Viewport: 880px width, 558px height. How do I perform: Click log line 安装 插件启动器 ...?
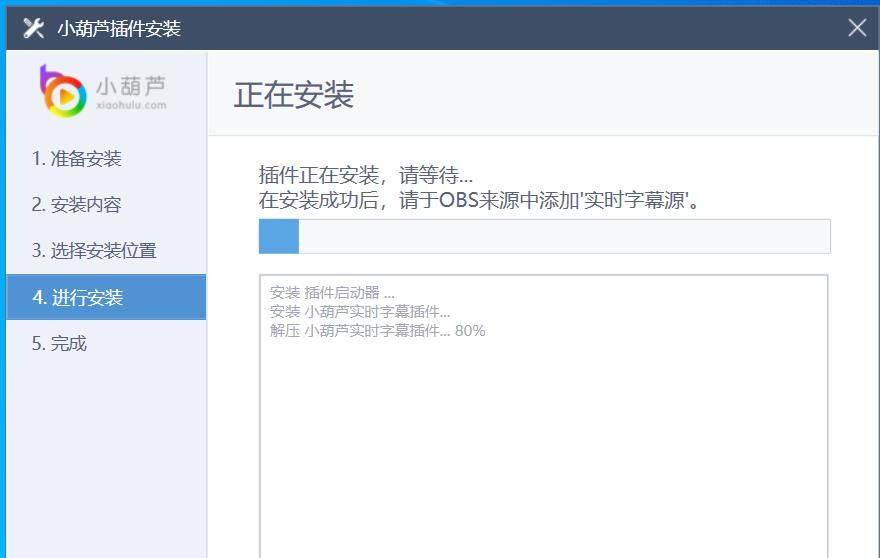(332, 292)
